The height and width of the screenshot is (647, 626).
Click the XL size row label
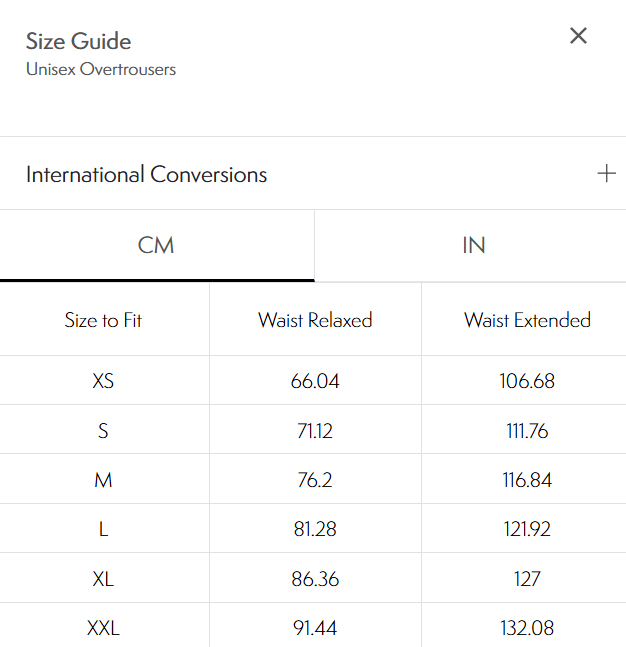click(x=103, y=578)
